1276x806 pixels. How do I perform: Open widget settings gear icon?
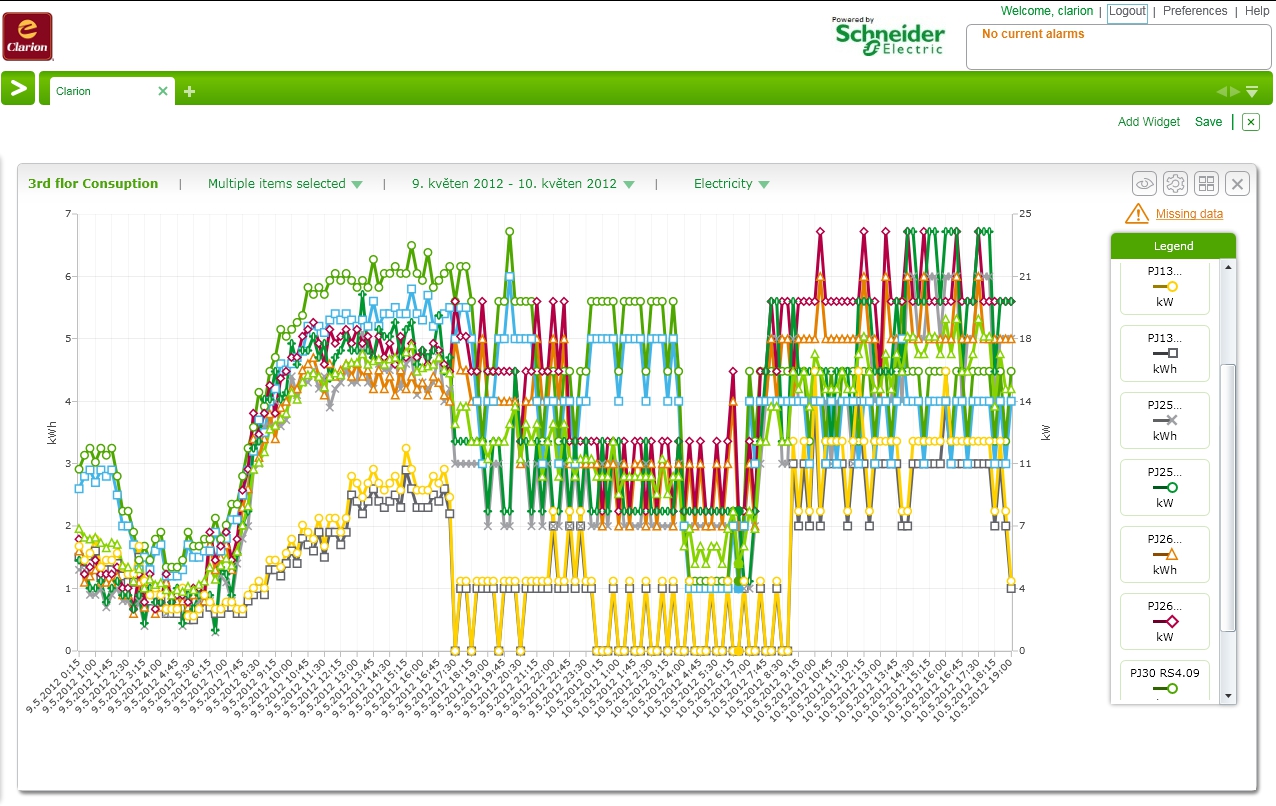1175,184
